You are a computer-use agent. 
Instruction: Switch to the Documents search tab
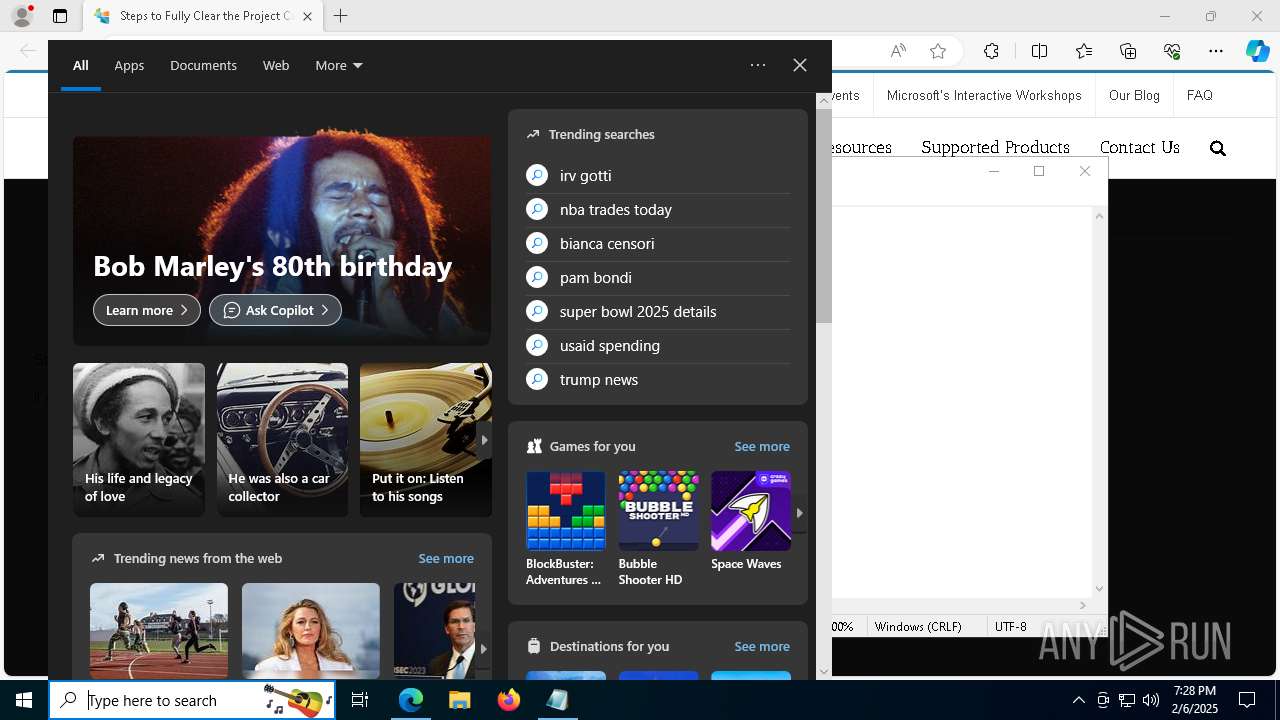[x=203, y=65]
